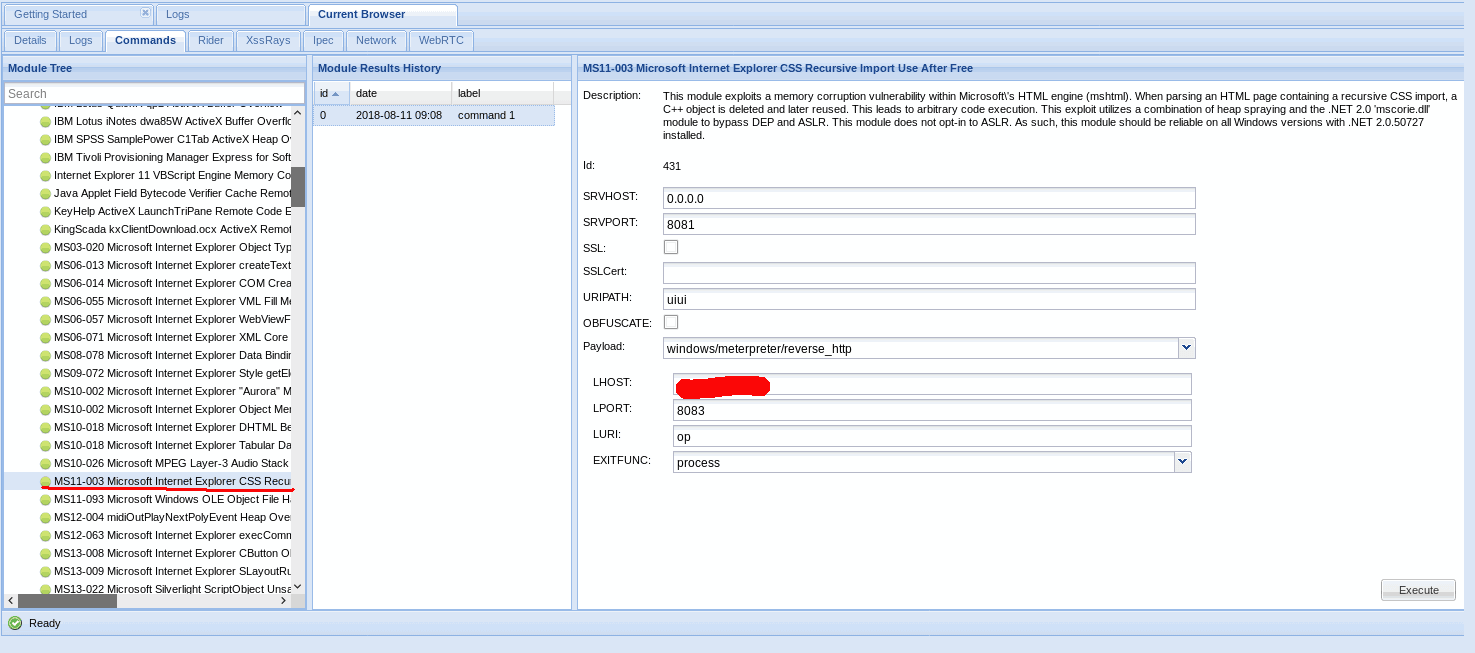Click green icon beside MS11-003 module
Viewport: 1475px width, 653px height.
tap(45, 482)
